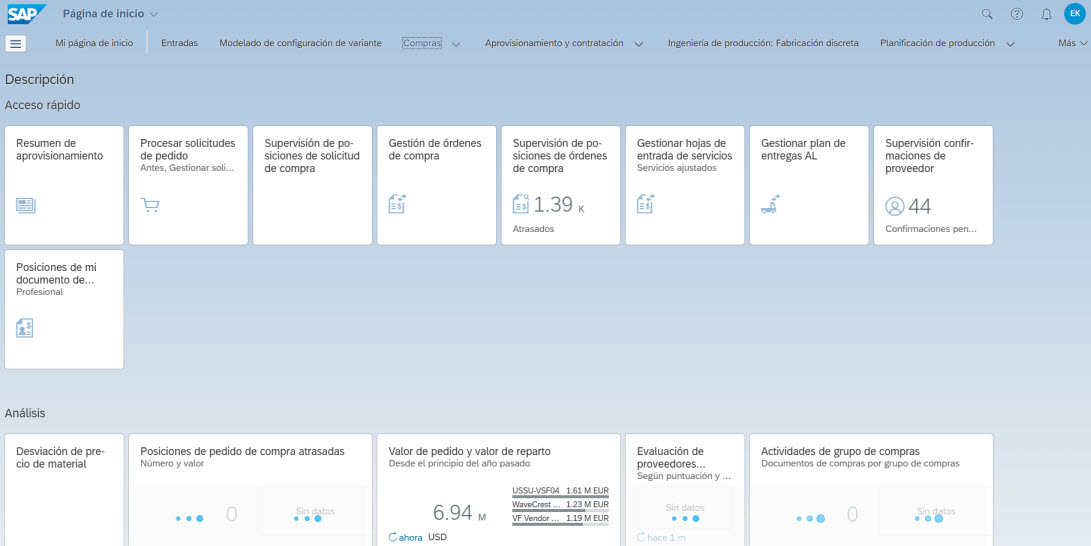
Task: Open Desviación de precio de material tile
Action: click(x=64, y=490)
